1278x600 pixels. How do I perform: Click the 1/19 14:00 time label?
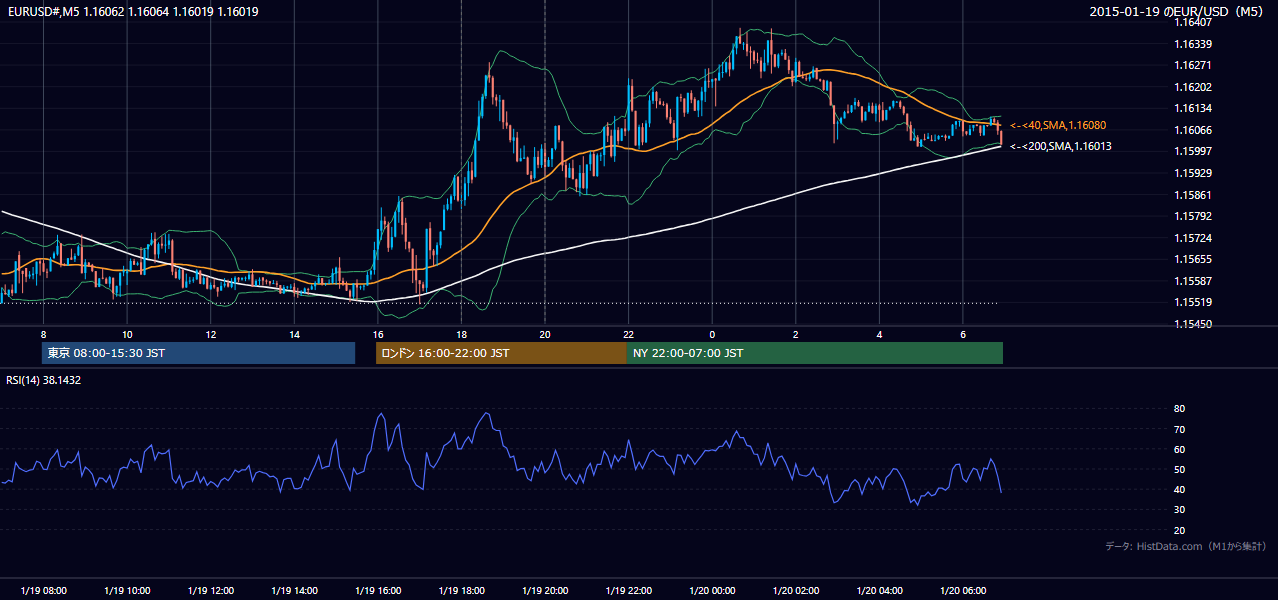click(x=294, y=591)
